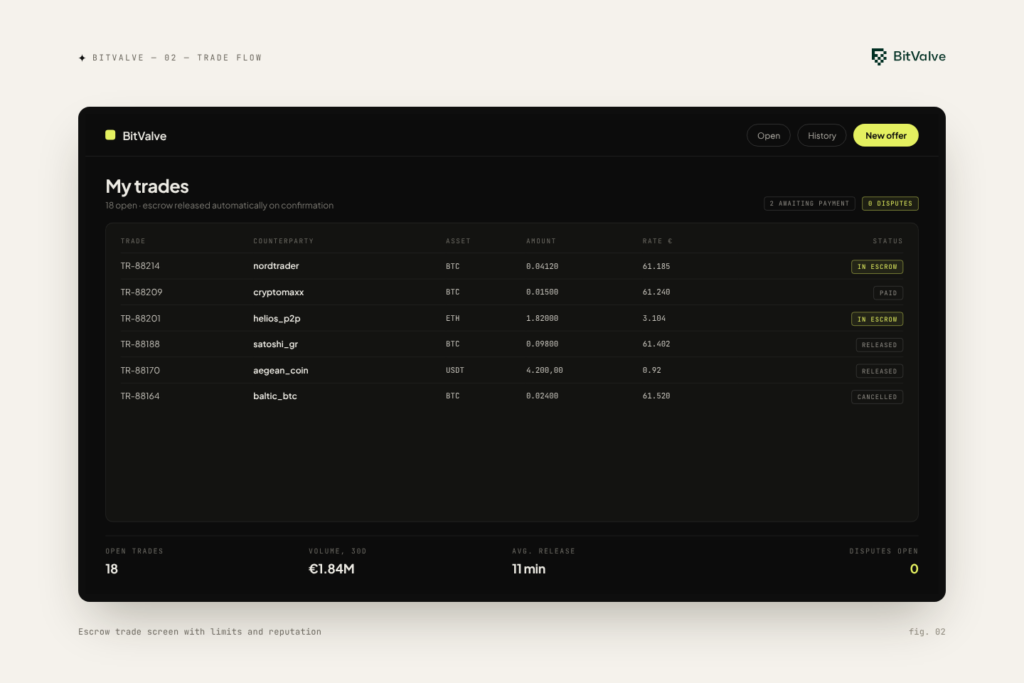1024x683 pixels.
Task: Click the In Escrow status for helios_p2p
Action: click(877, 319)
